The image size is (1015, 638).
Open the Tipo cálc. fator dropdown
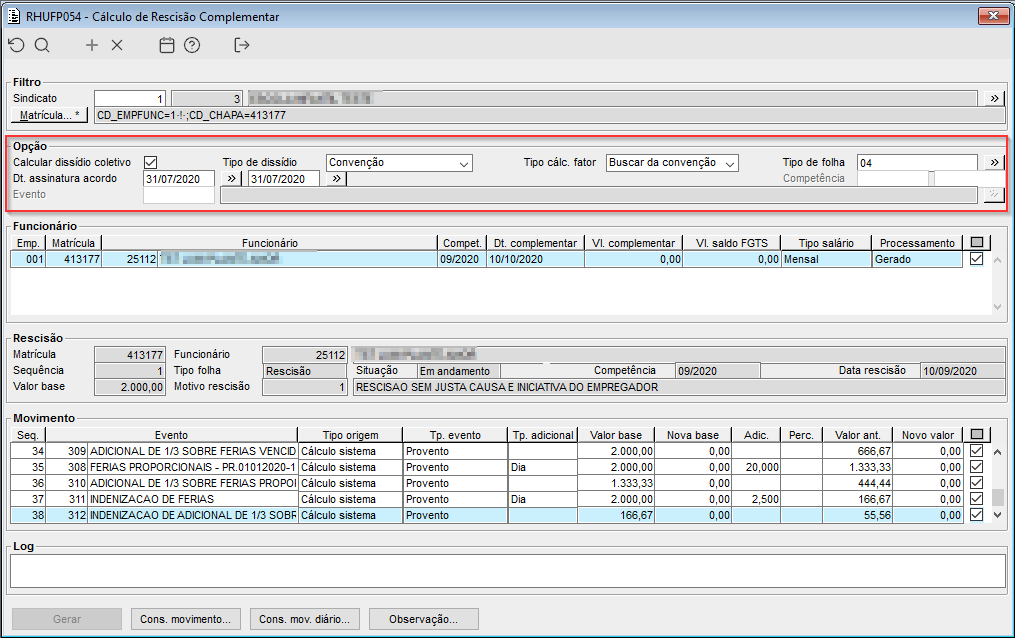(672, 163)
